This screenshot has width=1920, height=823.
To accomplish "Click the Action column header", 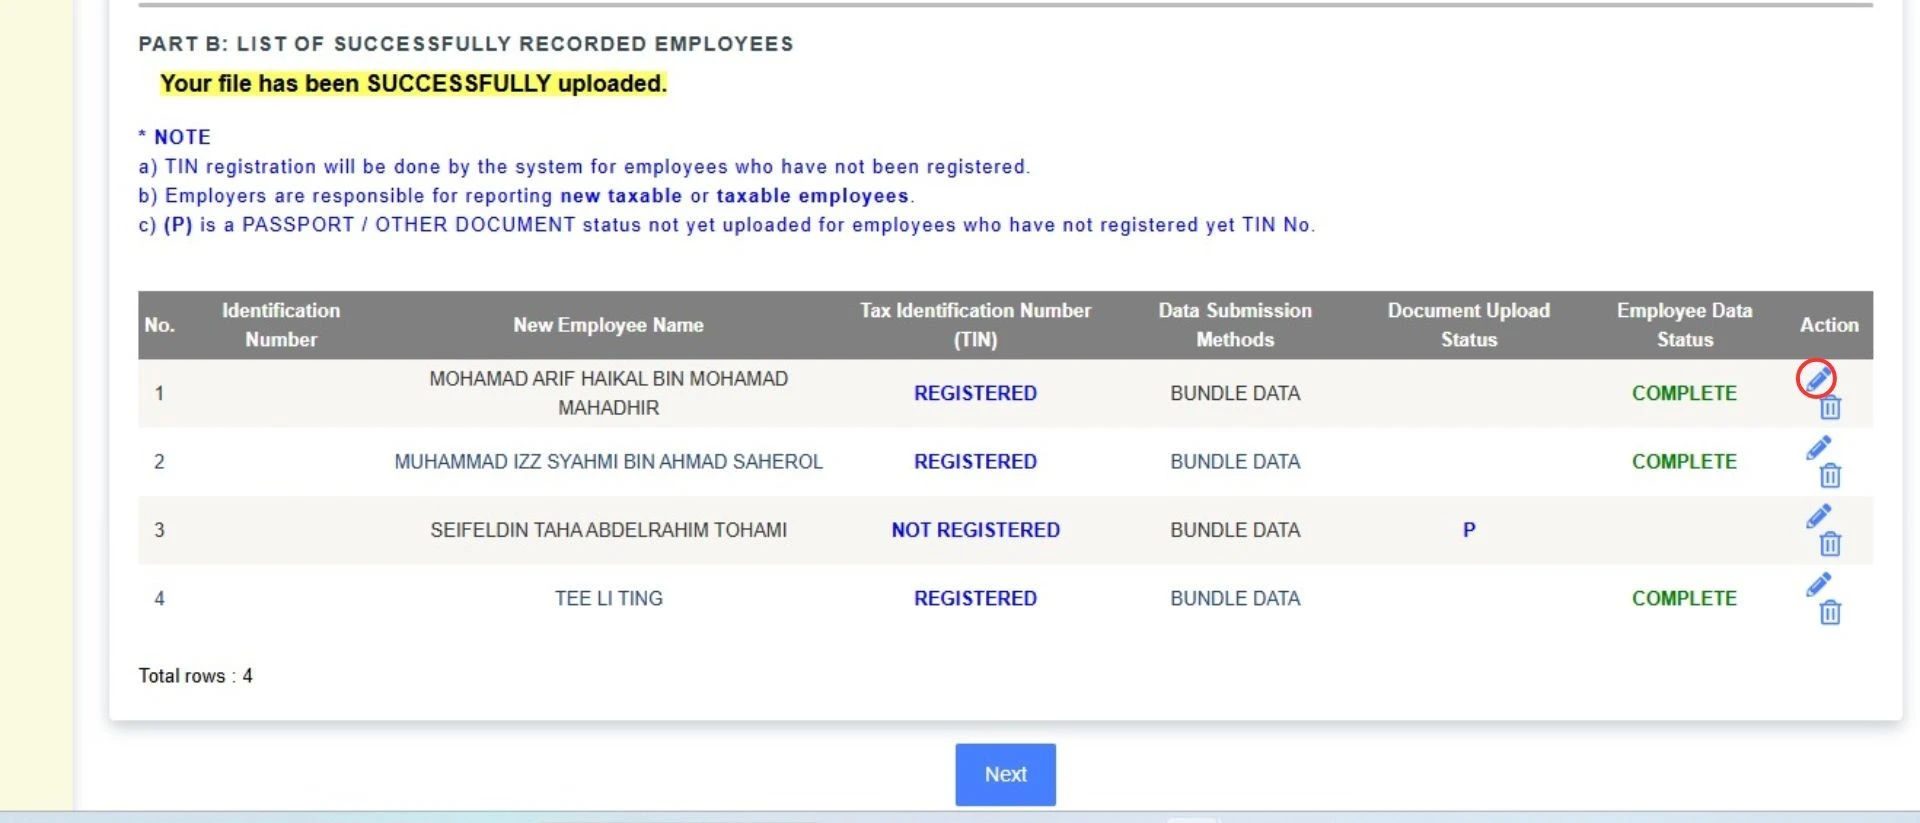I will [x=1828, y=325].
